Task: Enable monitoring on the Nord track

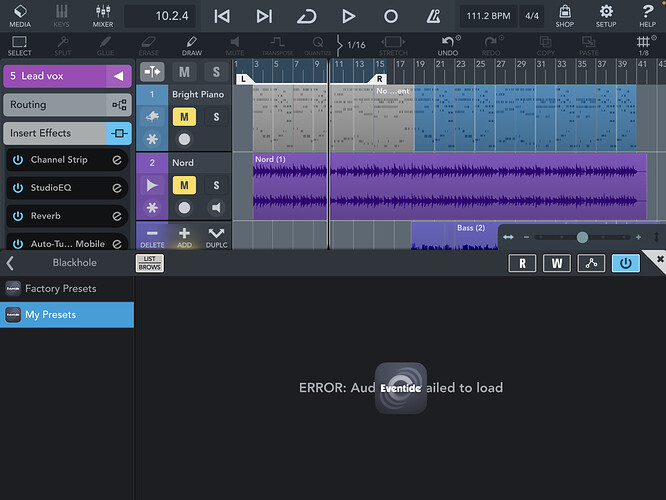Action: 216,207
